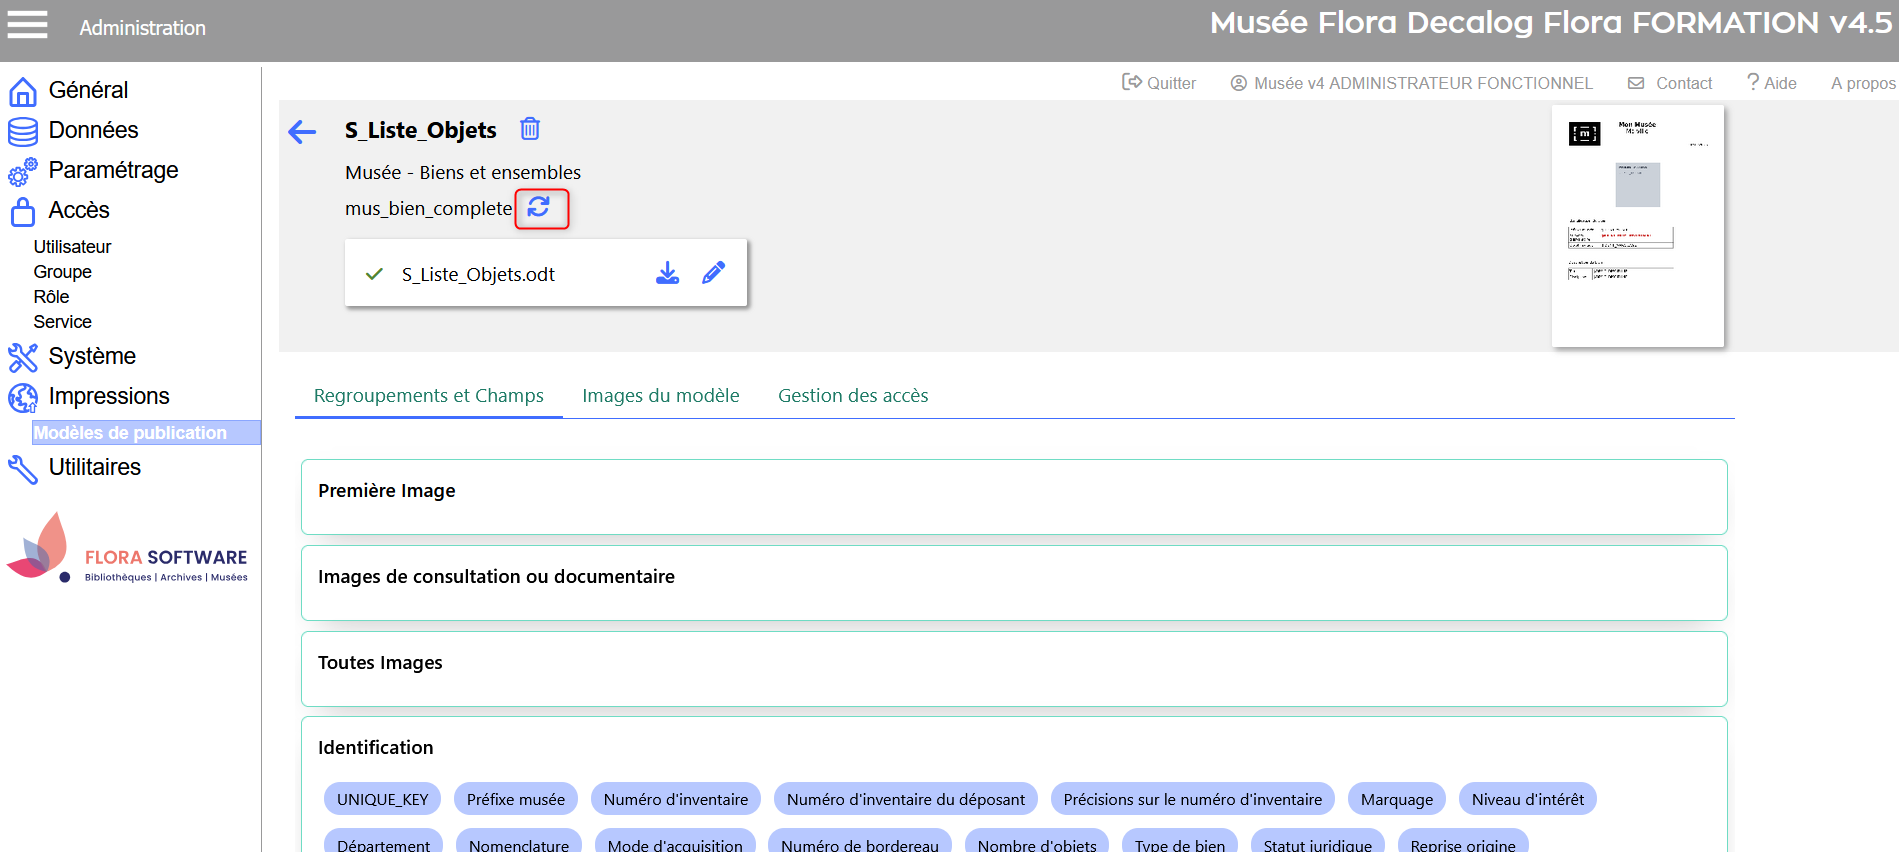This screenshot has height=852, width=1899.
Task: Refresh the mus_bien_complete source
Action: pos(540,207)
